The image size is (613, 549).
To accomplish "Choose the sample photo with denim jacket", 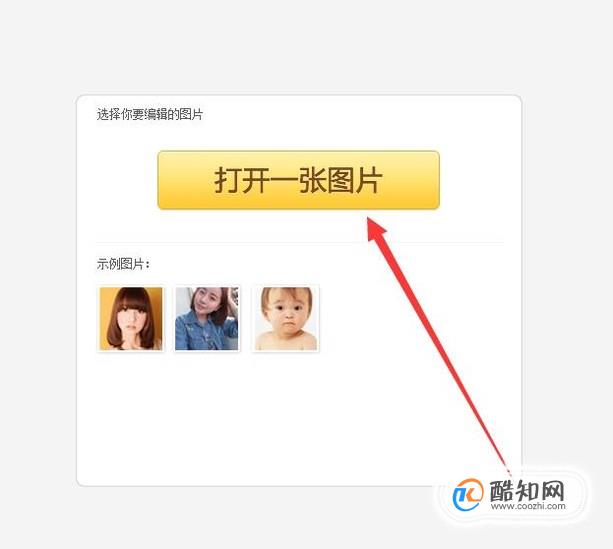I will [207, 318].
